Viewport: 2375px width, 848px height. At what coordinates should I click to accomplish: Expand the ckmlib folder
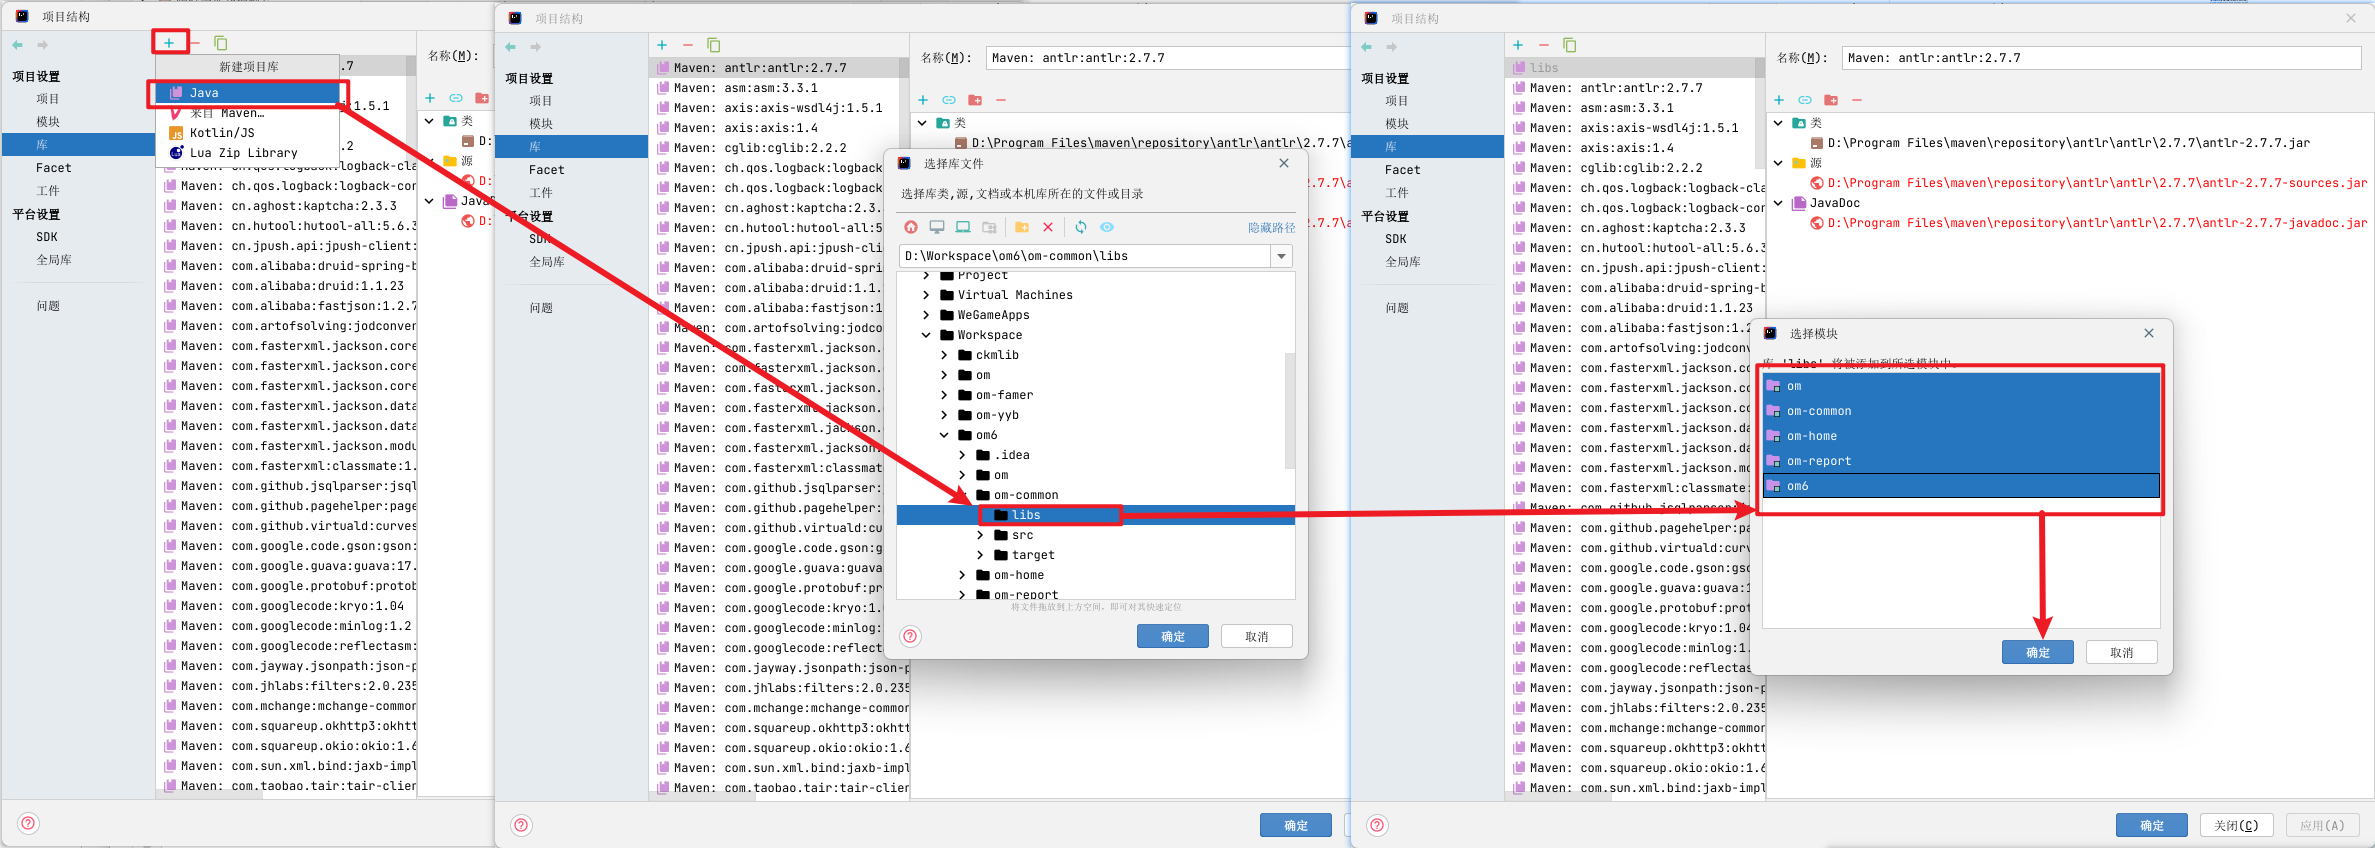point(944,355)
